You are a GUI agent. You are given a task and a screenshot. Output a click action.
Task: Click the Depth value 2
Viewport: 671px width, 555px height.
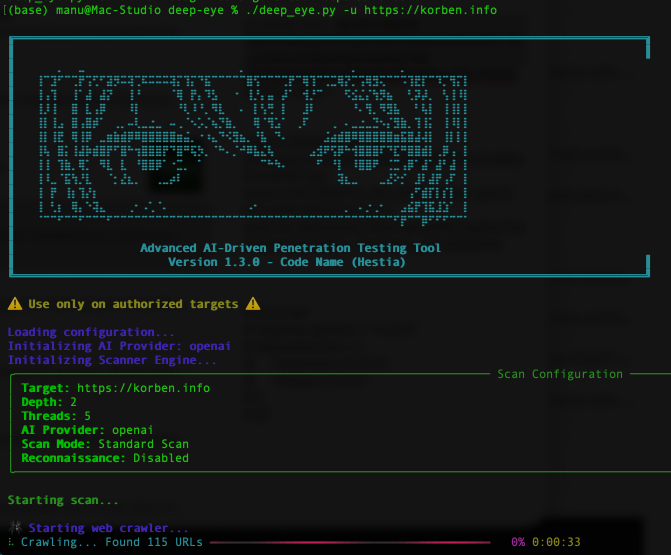point(73,402)
